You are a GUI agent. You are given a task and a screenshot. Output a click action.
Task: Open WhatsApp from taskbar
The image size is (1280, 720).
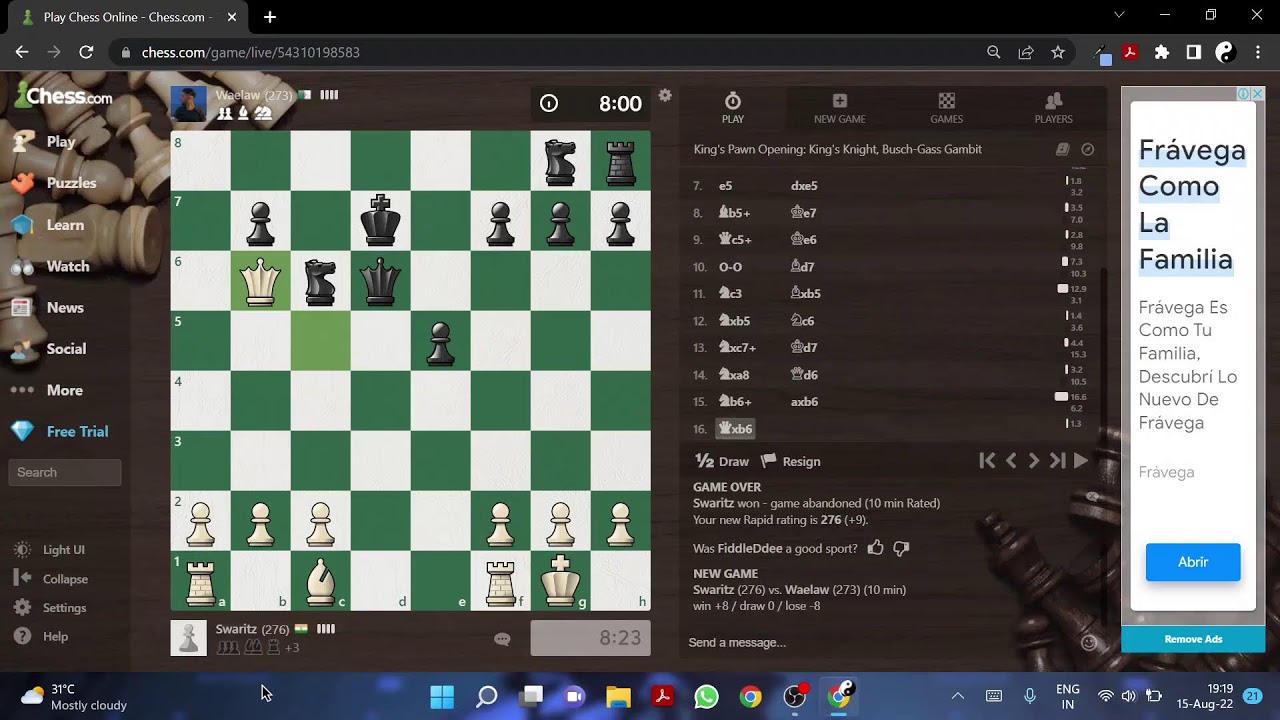(x=706, y=696)
